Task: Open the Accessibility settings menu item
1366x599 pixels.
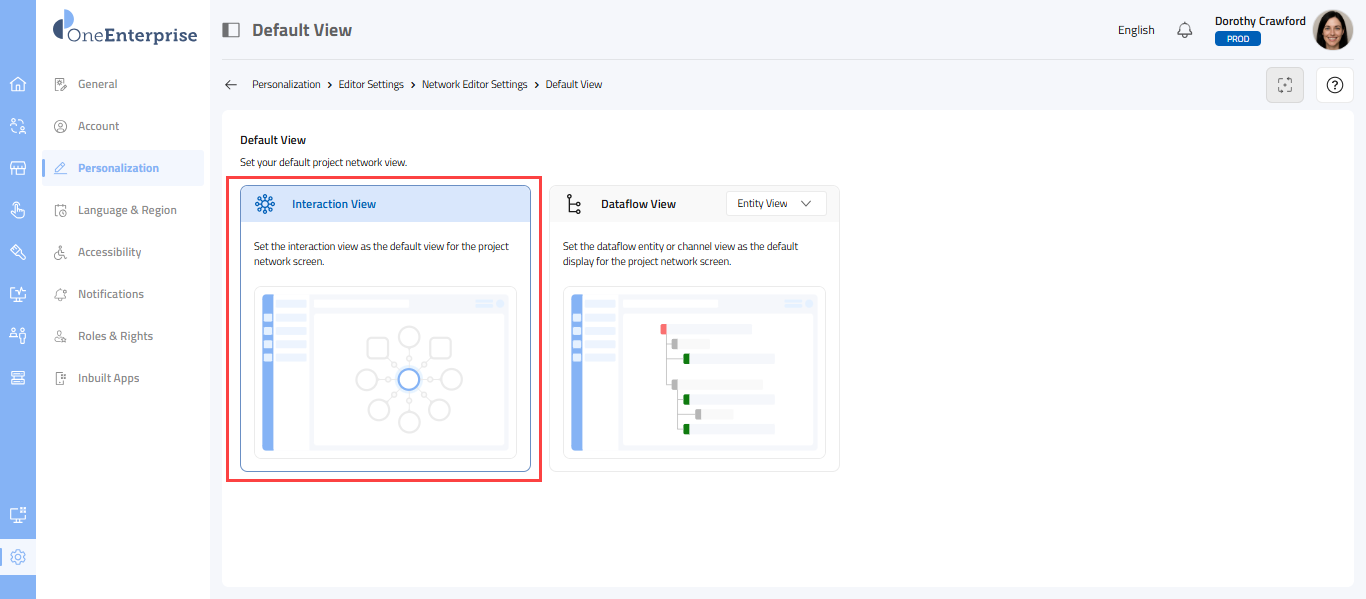Action: click(x=109, y=252)
